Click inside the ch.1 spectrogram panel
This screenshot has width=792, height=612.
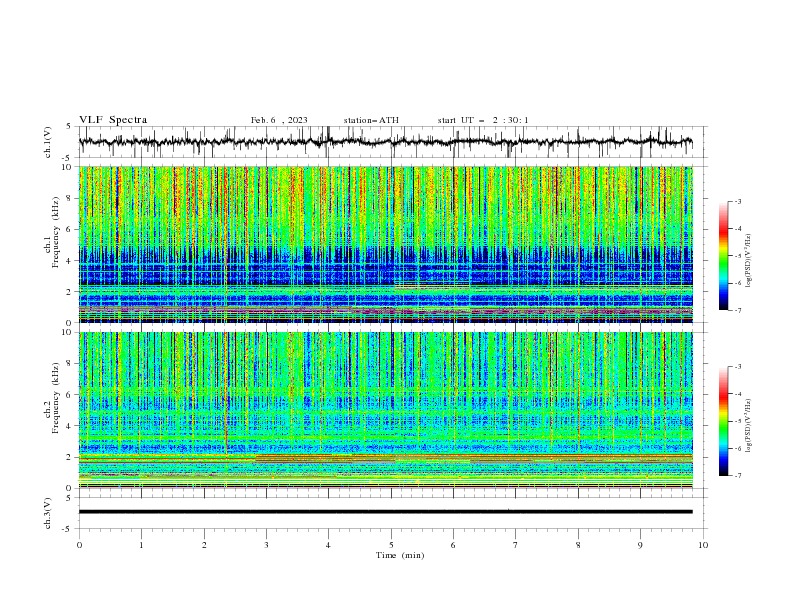pos(385,244)
